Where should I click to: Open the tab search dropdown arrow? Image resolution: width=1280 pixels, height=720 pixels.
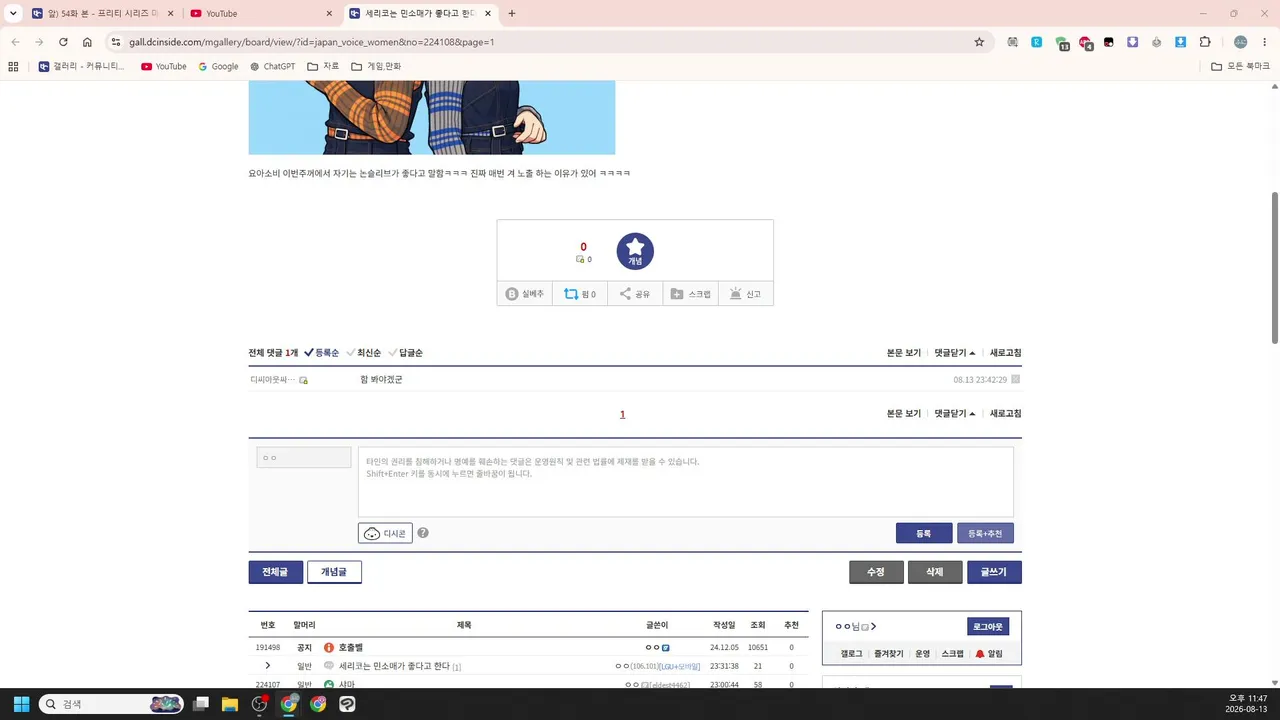point(13,14)
